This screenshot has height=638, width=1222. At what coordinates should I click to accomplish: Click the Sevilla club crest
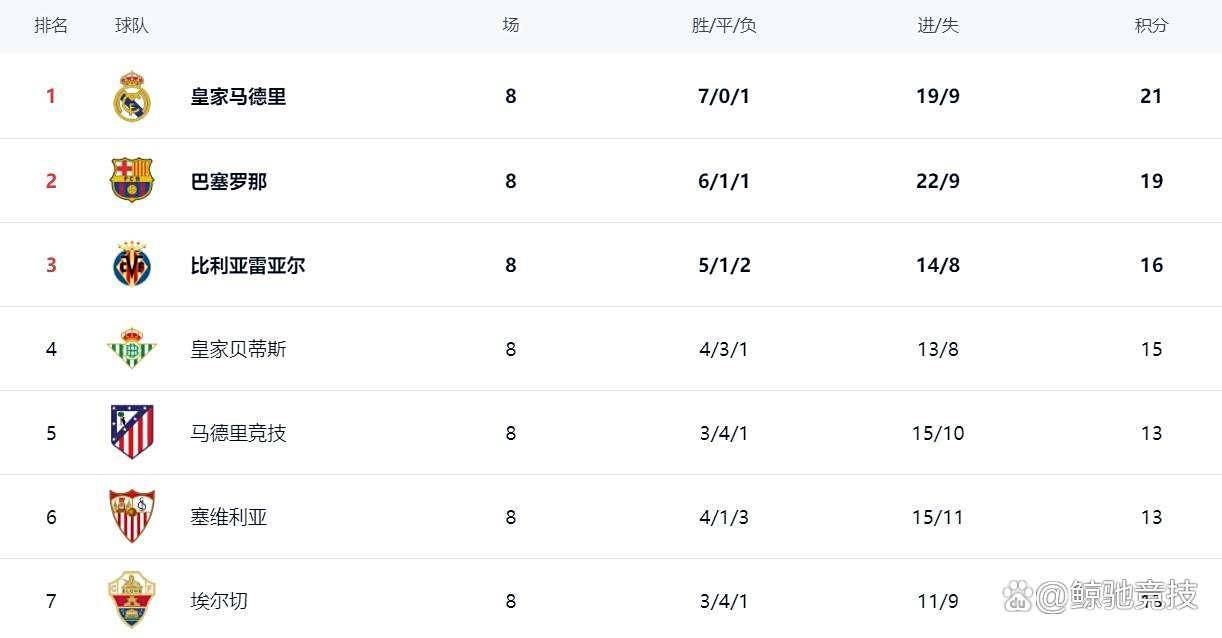click(132, 516)
